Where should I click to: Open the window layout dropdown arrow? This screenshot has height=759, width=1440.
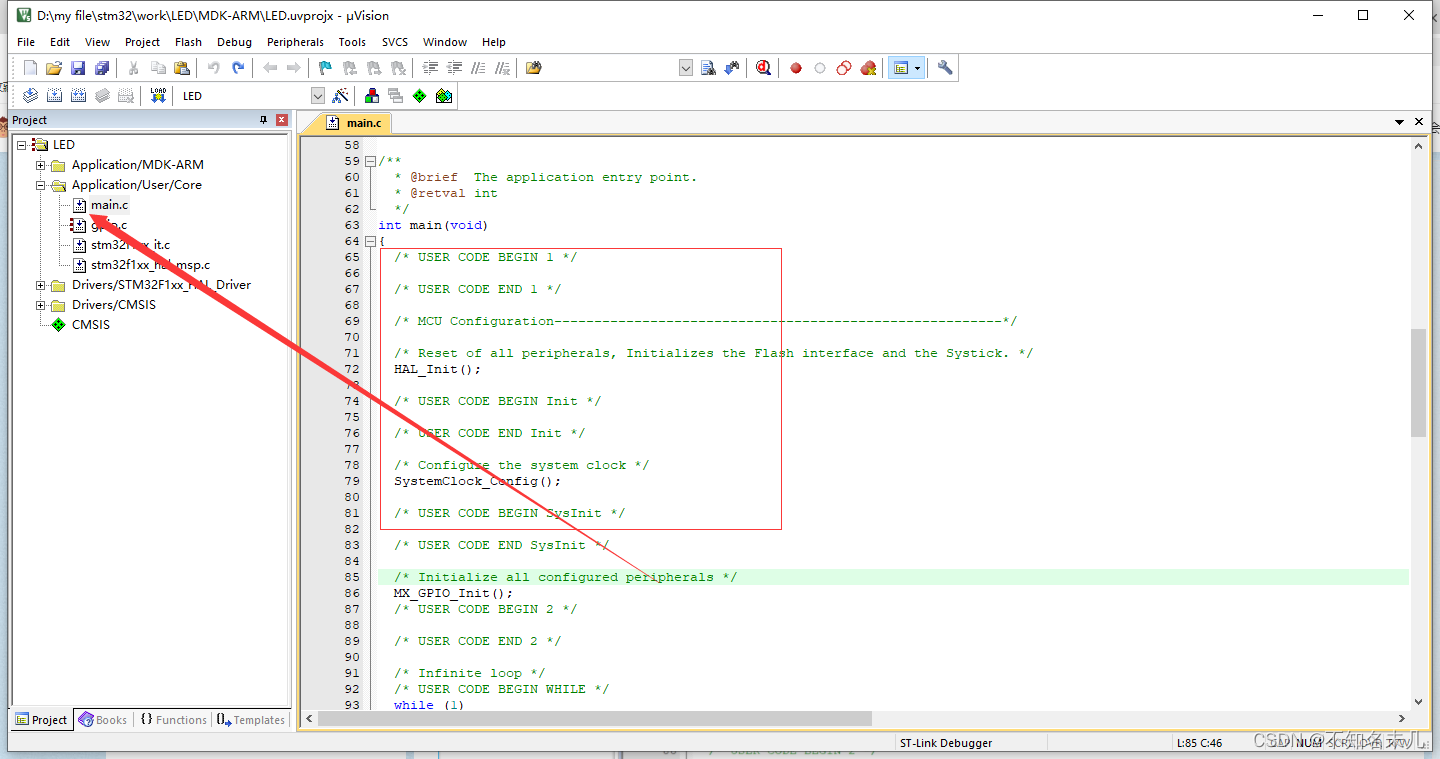coord(917,68)
